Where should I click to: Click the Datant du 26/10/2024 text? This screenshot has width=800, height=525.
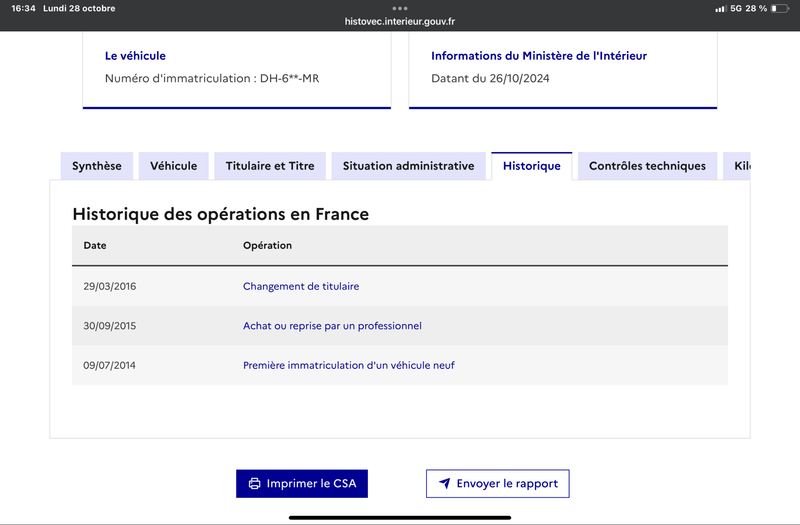[x=490, y=78]
